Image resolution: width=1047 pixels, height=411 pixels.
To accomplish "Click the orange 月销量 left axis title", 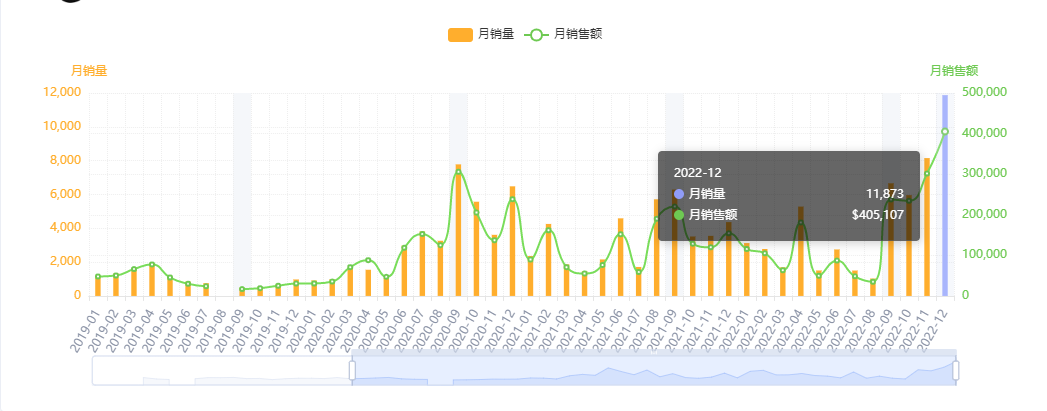I will (89, 70).
